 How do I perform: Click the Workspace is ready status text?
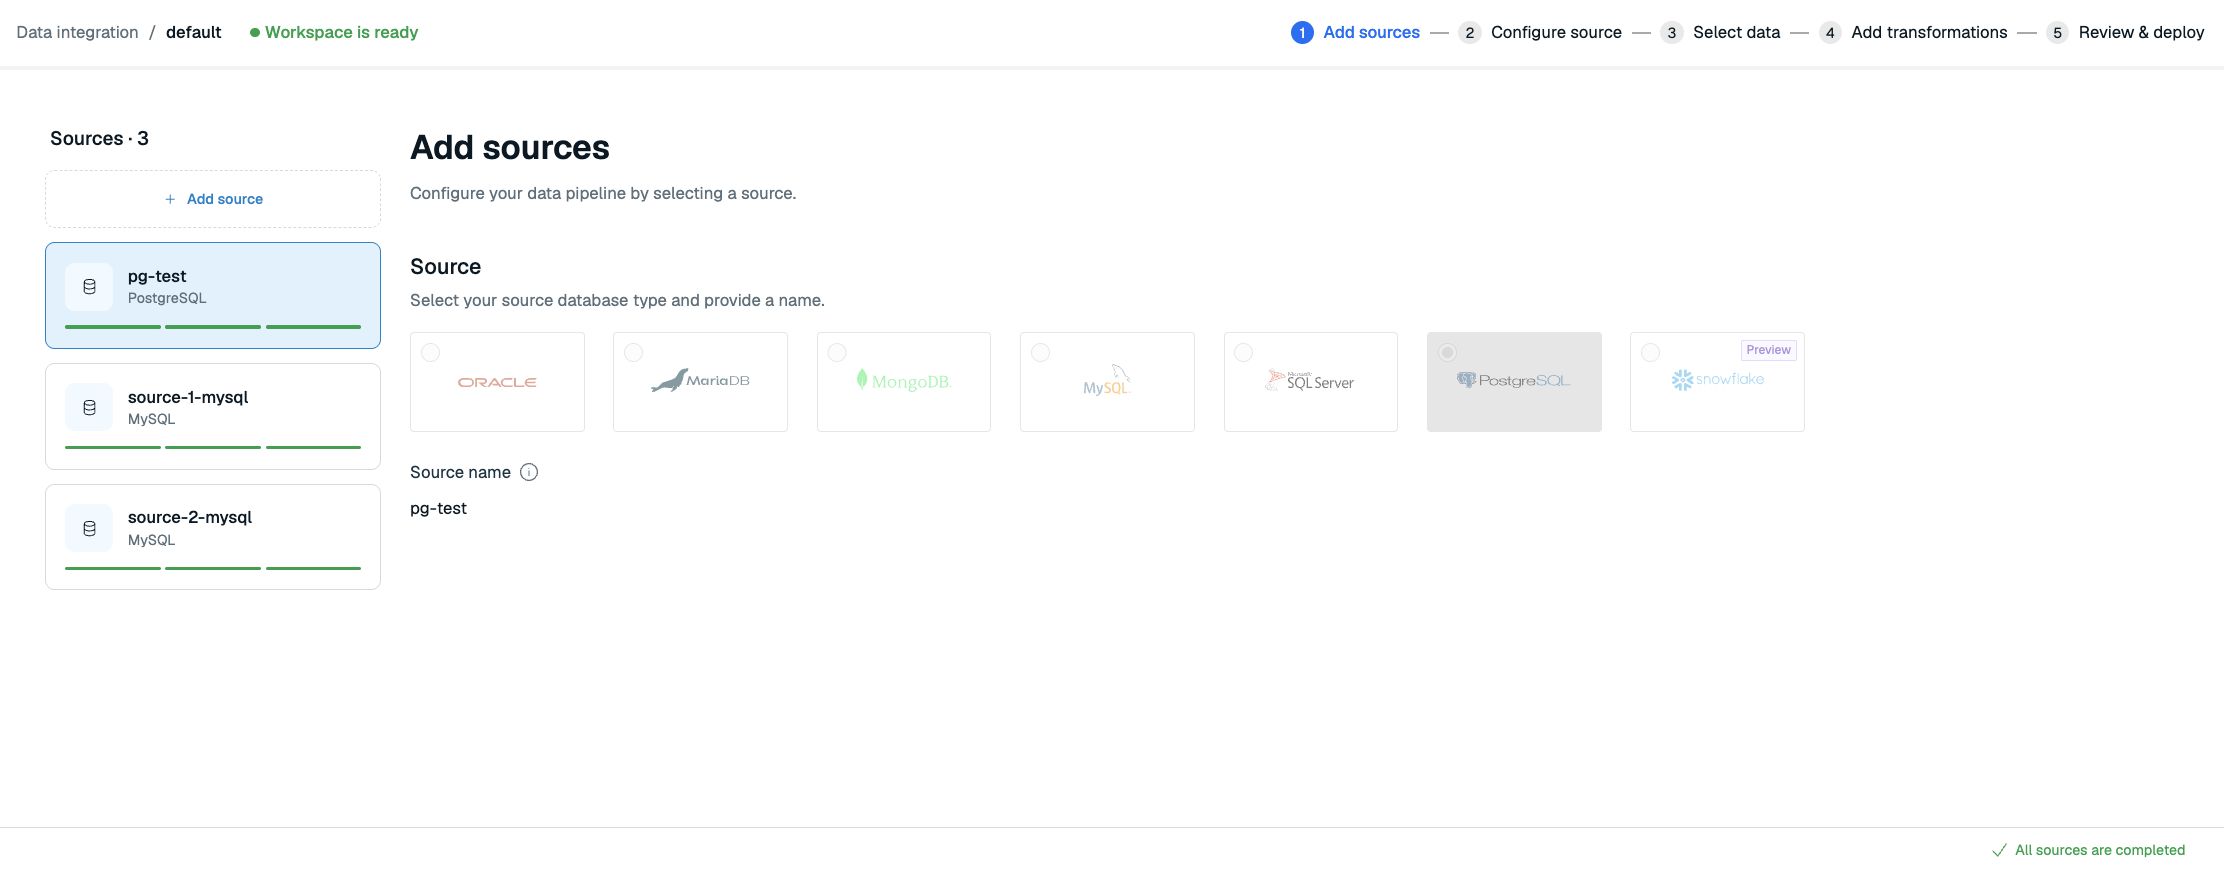[341, 32]
